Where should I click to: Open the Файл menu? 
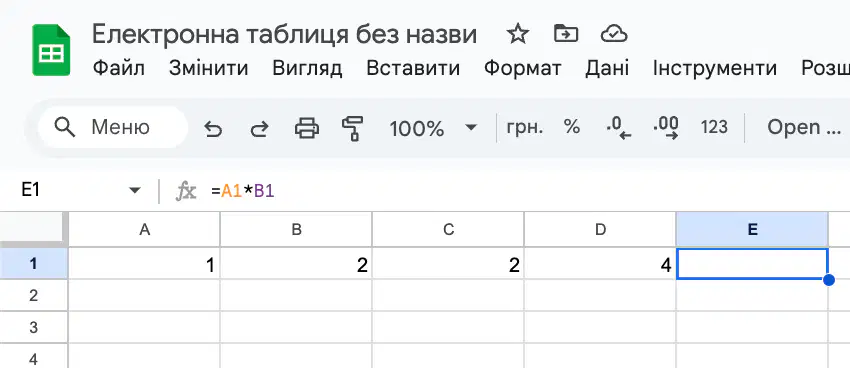pyautogui.click(x=119, y=68)
